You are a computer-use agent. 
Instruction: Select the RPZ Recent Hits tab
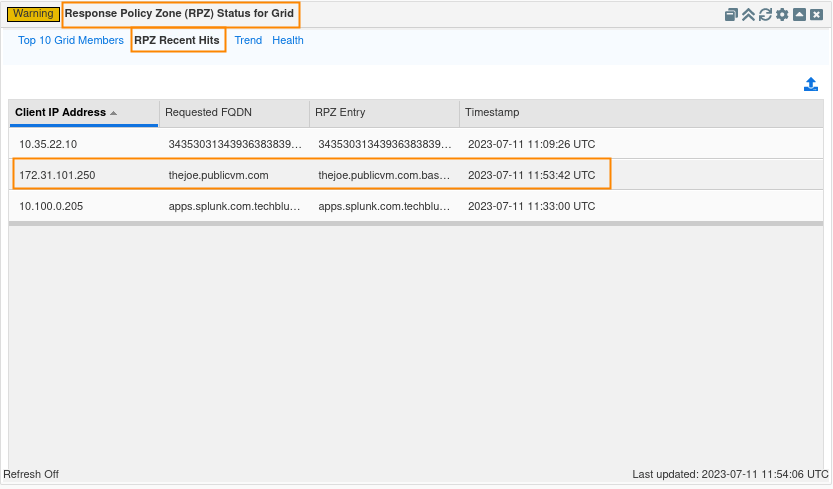177,40
